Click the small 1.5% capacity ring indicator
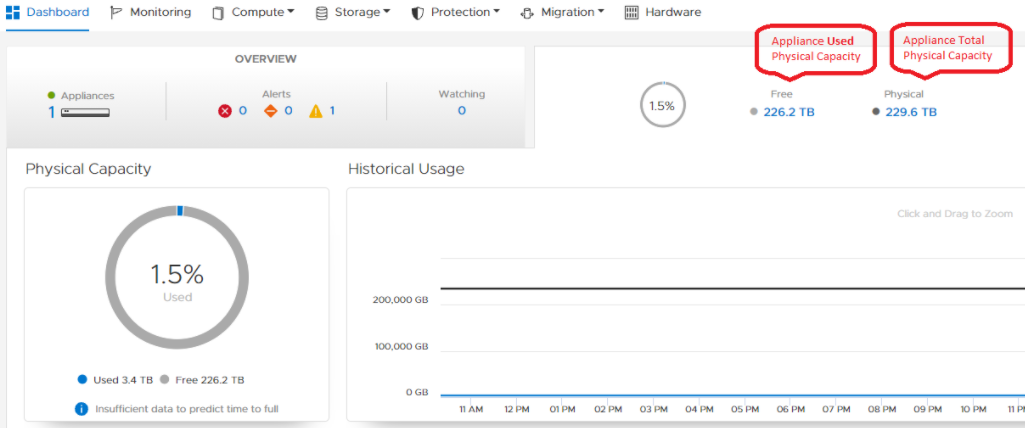Viewport: 1025px width, 428px height. (x=662, y=105)
